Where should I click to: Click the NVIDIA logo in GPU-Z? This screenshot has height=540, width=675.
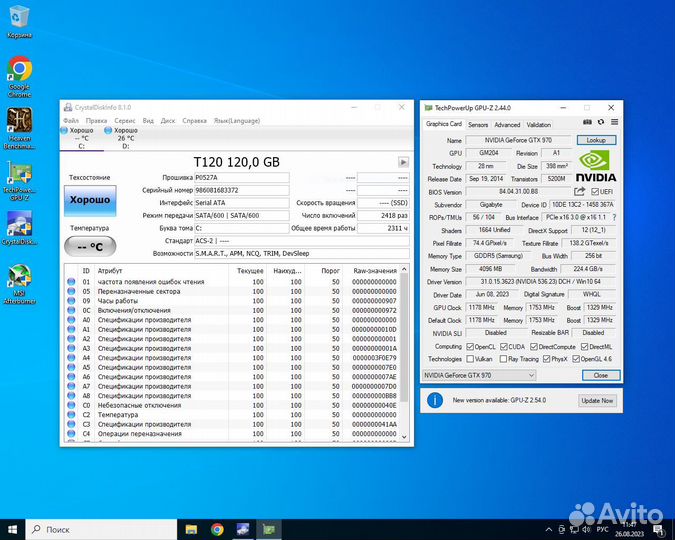(x=596, y=166)
